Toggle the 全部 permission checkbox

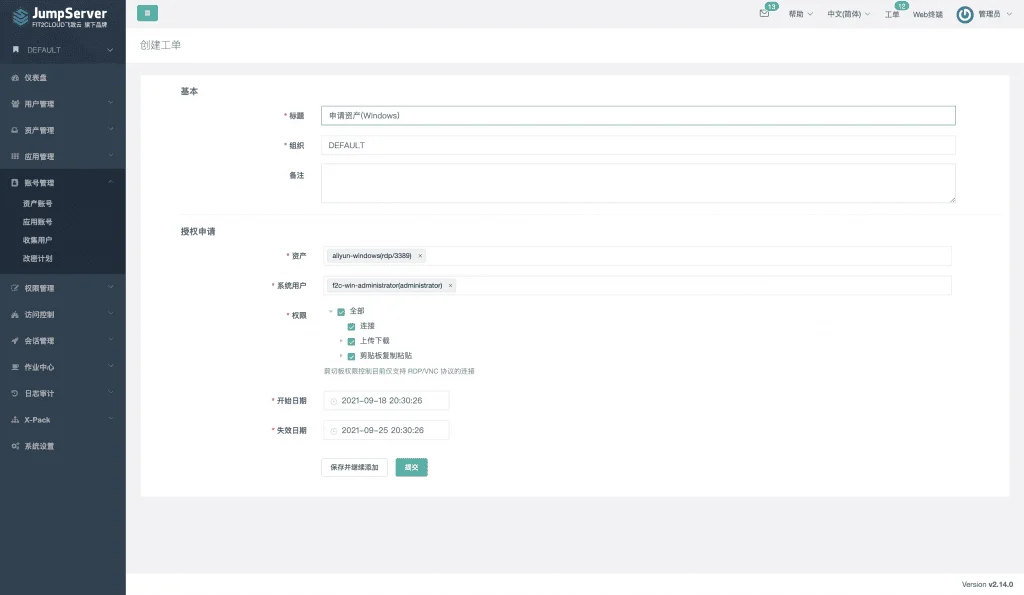(x=341, y=312)
